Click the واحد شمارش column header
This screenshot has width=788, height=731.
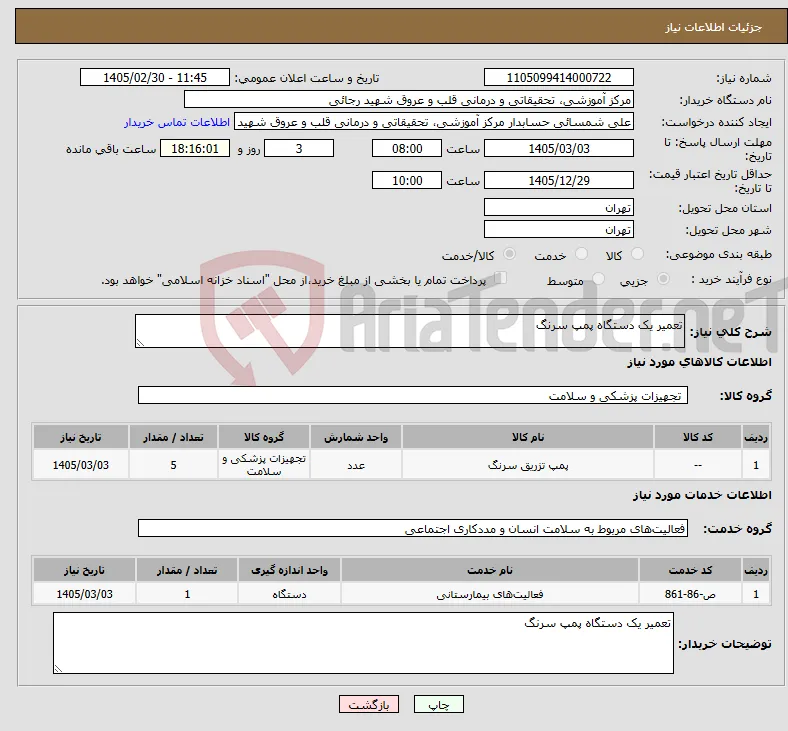pyautogui.click(x=356, y=437)
